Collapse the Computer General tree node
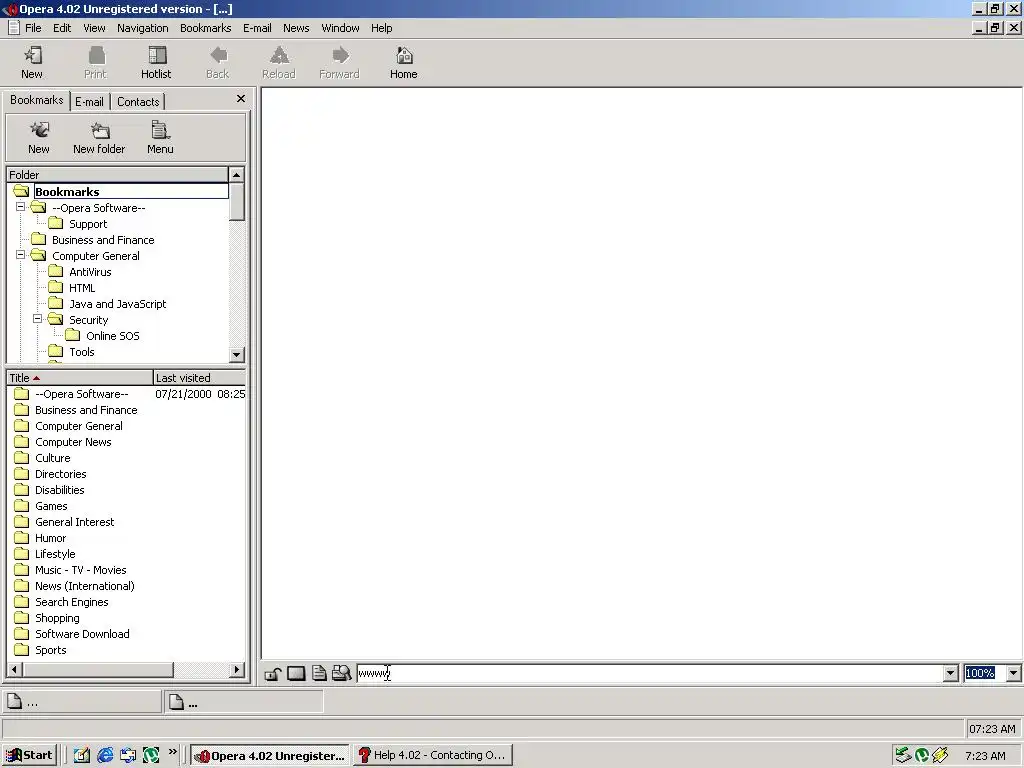 click(20, 255)
